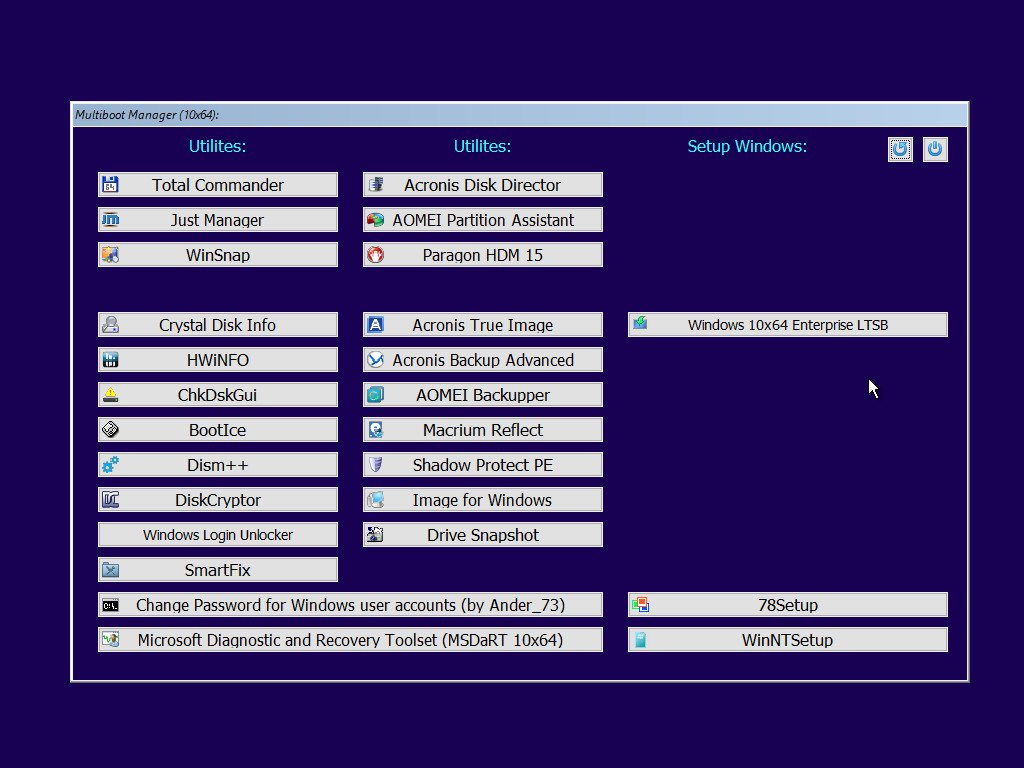The image size is (1024, 768).
Task: Click the Macrium Reflect icon
Action: (376, 430)
